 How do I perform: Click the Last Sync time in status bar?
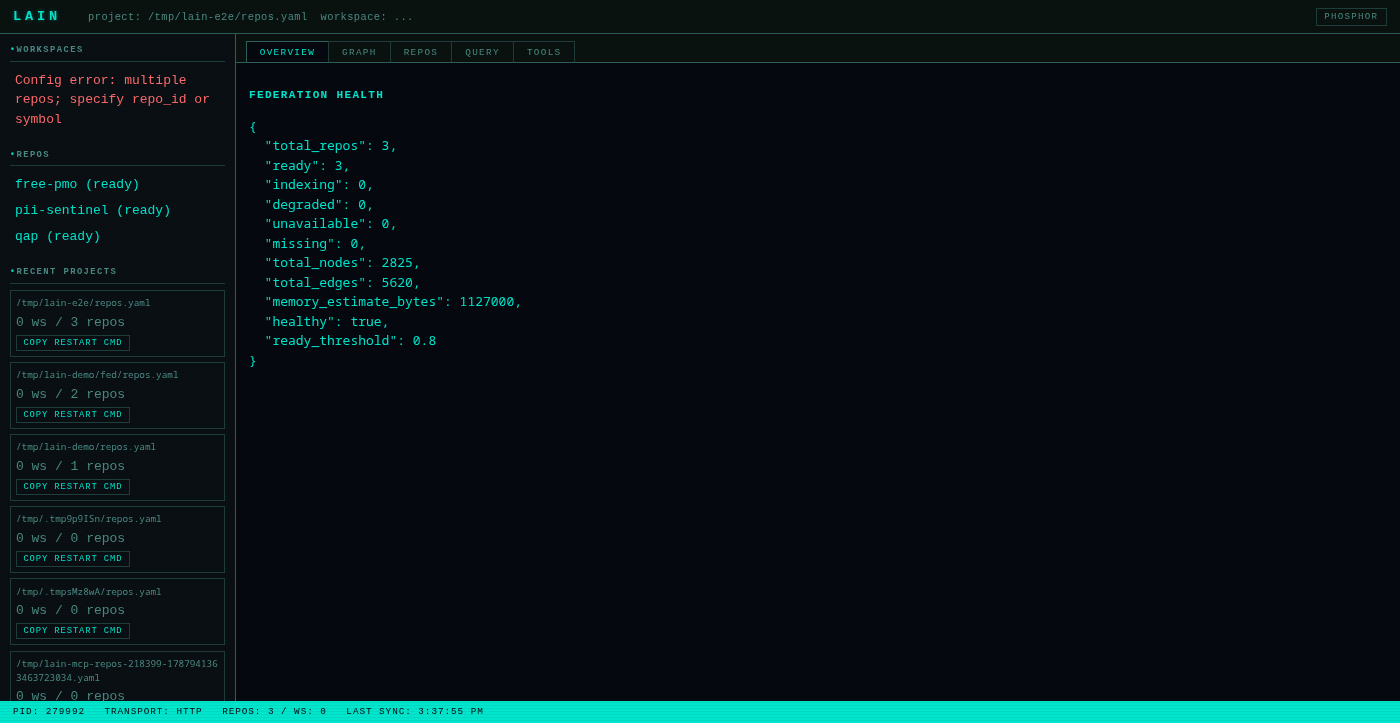(415, 712)
